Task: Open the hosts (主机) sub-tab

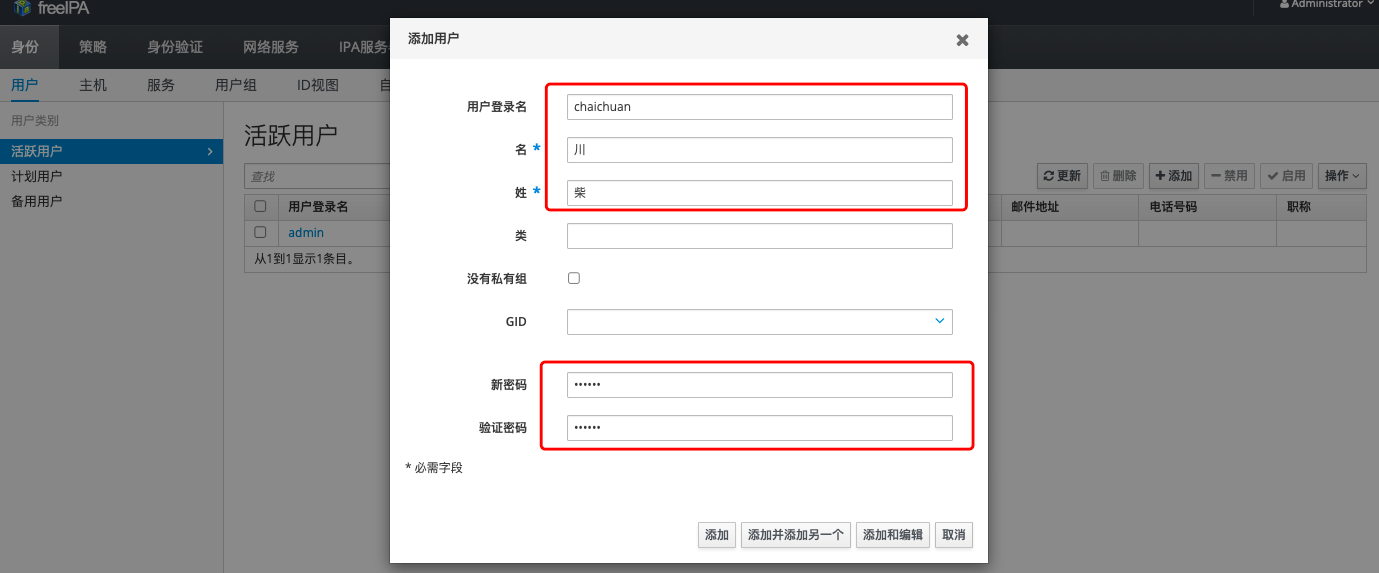Action: [93, 85]
